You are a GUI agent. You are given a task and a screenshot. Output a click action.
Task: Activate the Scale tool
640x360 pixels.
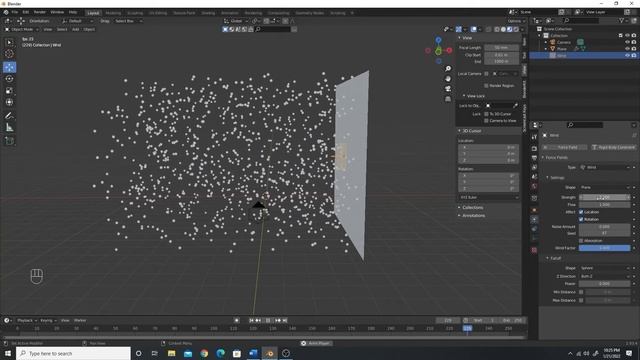pyautogui.click(x=9, y=91)
